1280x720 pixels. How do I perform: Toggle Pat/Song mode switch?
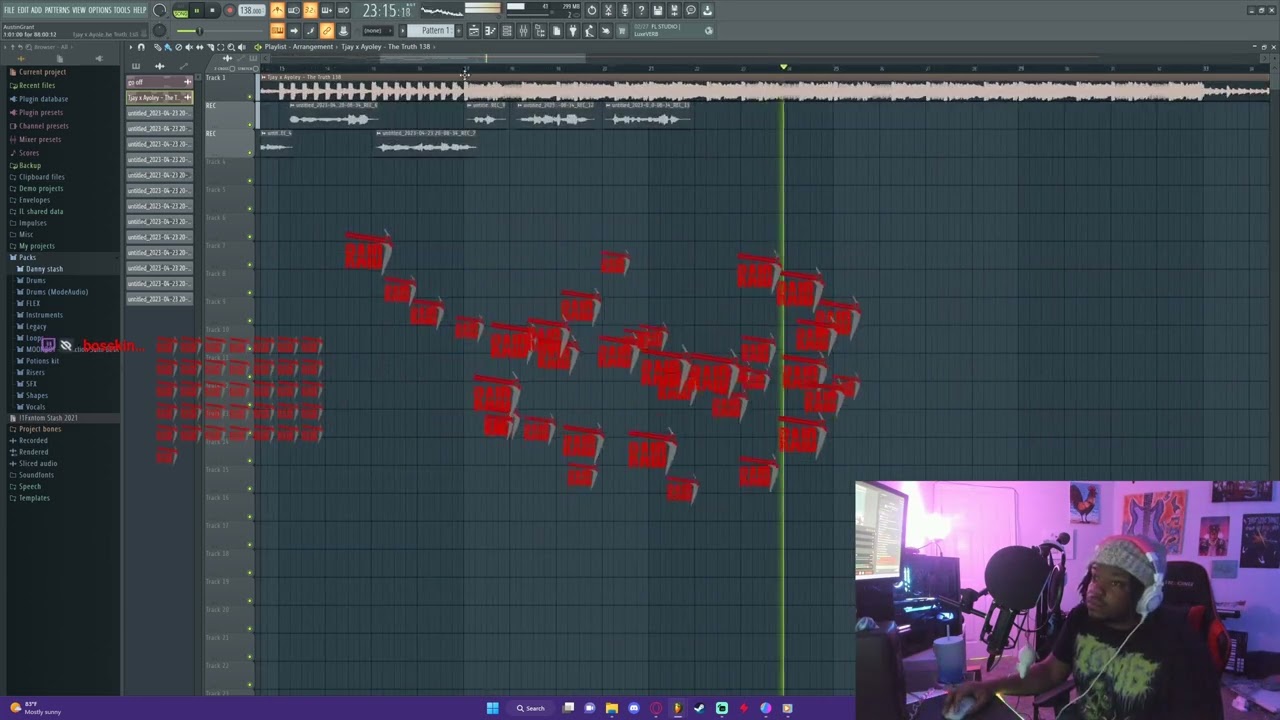click(x=180, y=10)
